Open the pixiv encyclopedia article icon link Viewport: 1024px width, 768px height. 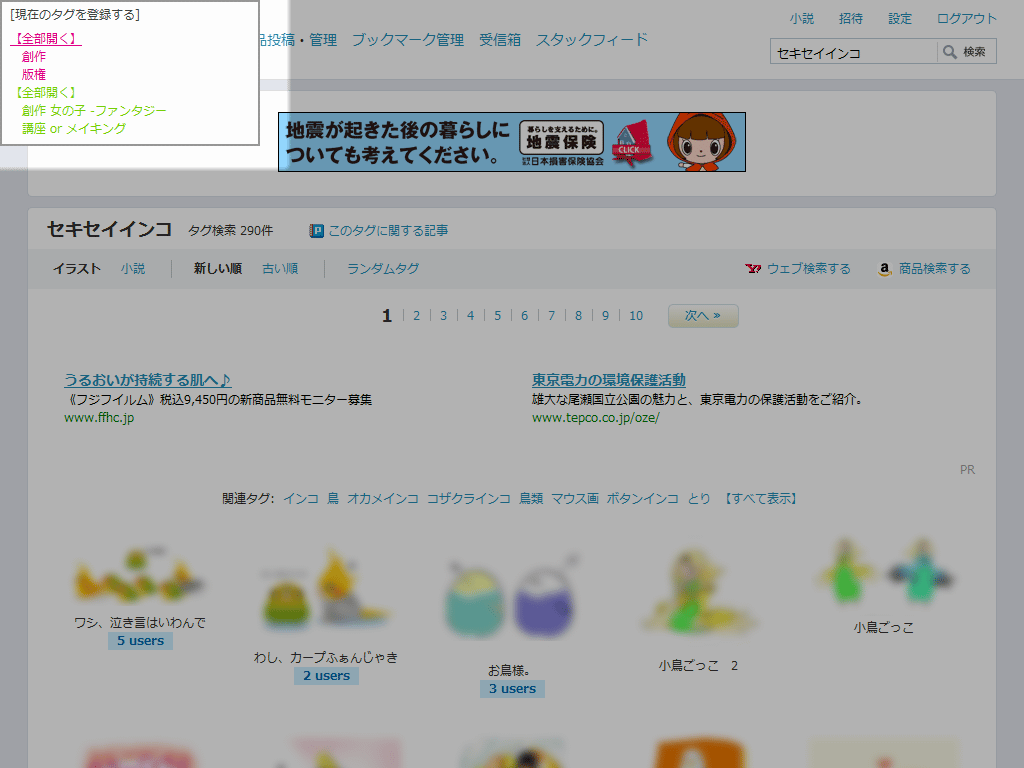coord(317,231)
